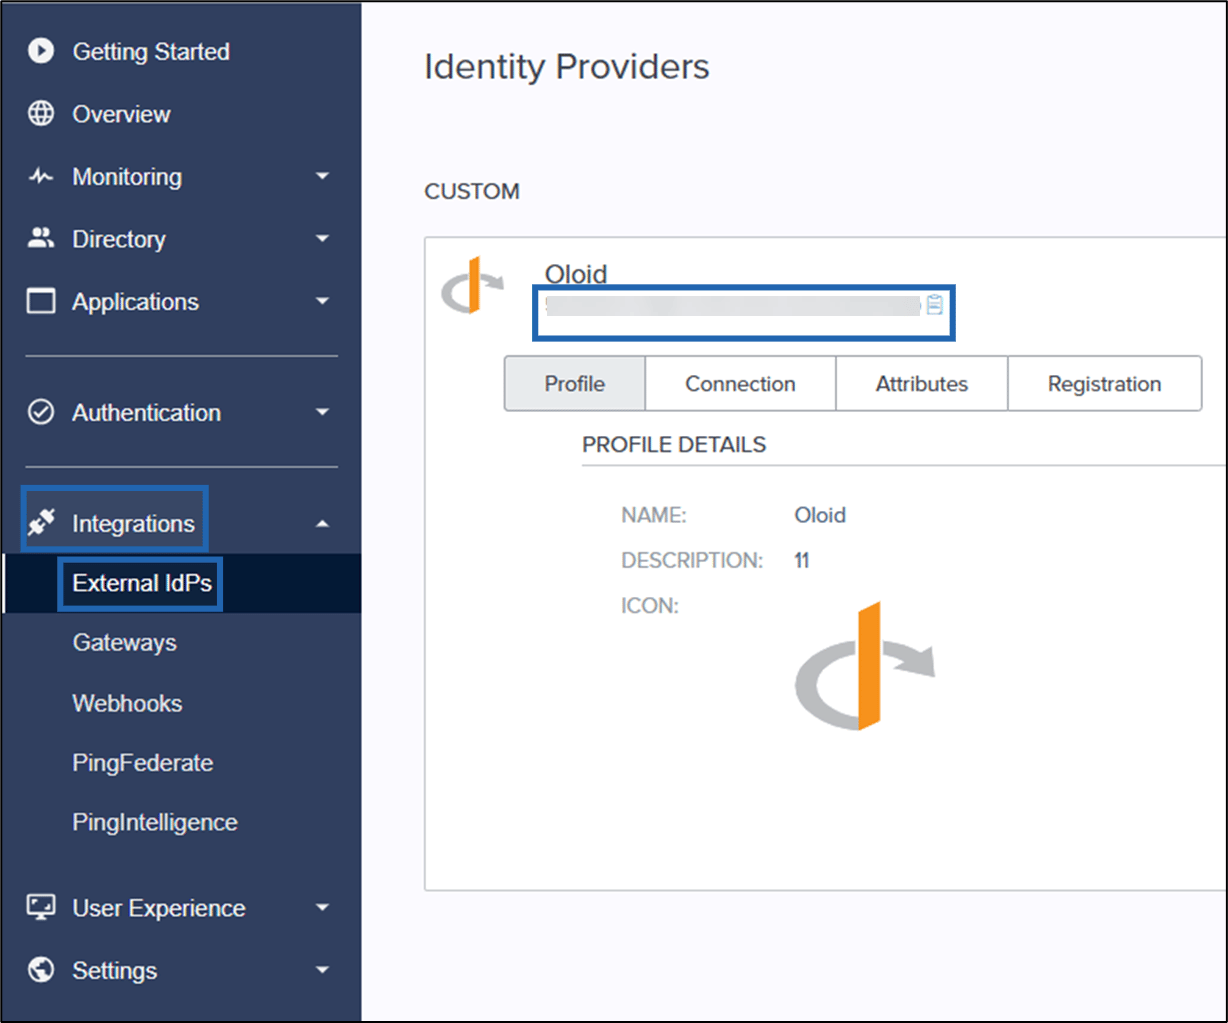Viewport: 1228px width, 1023px height.
Task: Click the Monitoring pulse icon
Action: pyautogui.click(x=41, y=177)
